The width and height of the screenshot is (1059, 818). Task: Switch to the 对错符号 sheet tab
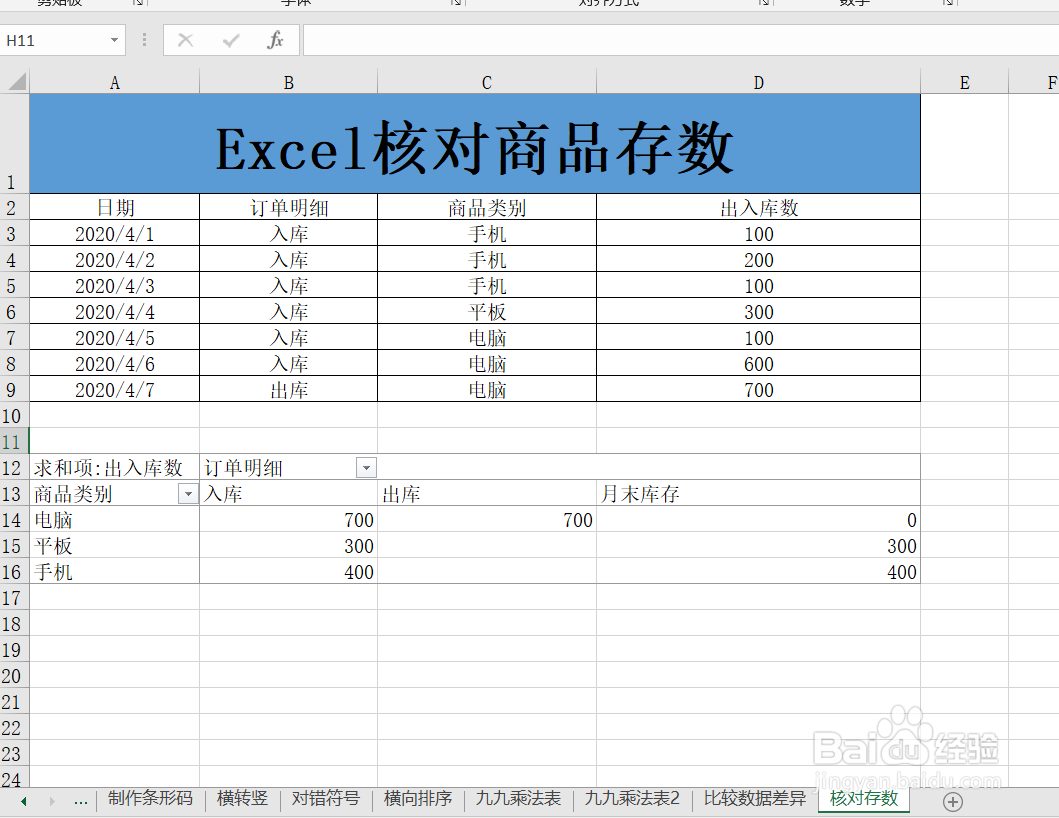pyautogui.click(x=326, y=798)
